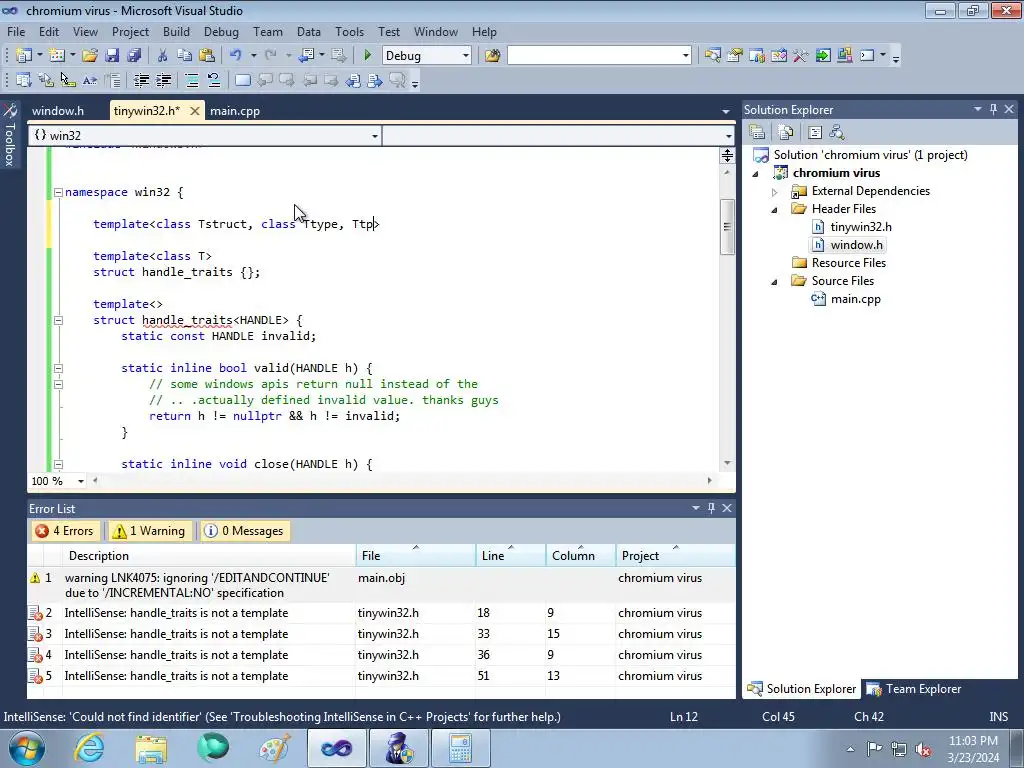Viewport: 1024px width, 768px height.
Task: Click Show All Files icon in Solution Explorer
Action: [786, 133]
